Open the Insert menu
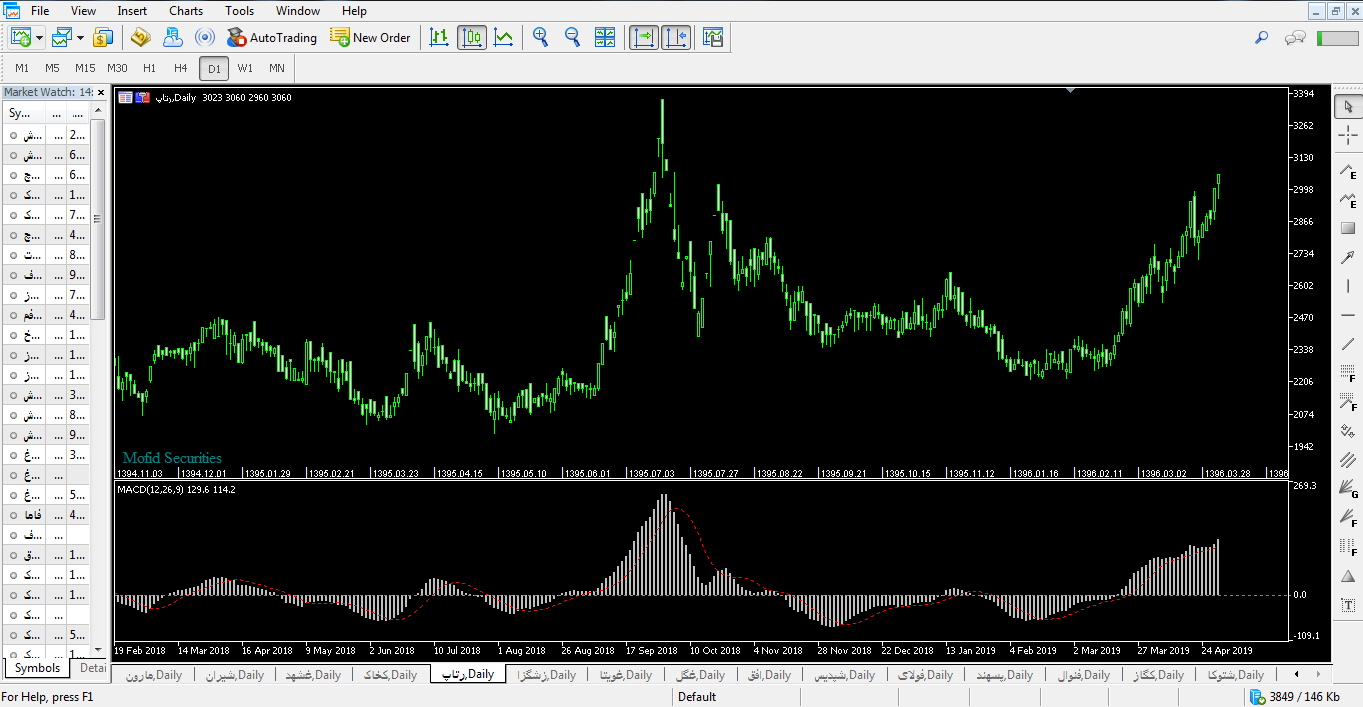Screen dimensions: 1363x707 pyautogui.click(x=132, y=11)
